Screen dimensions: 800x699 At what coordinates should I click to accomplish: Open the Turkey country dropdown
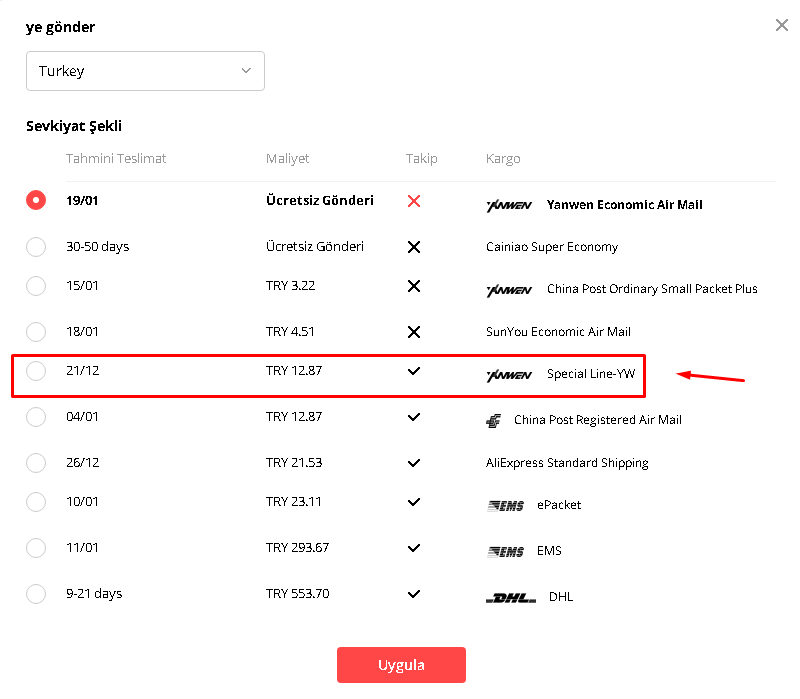(145, 71)
